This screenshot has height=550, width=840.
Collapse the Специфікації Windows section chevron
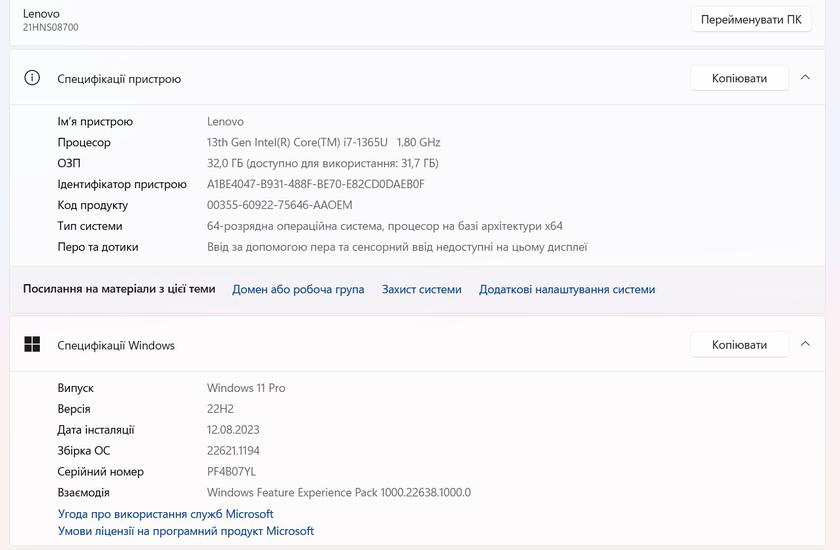(x=805, y=345)
